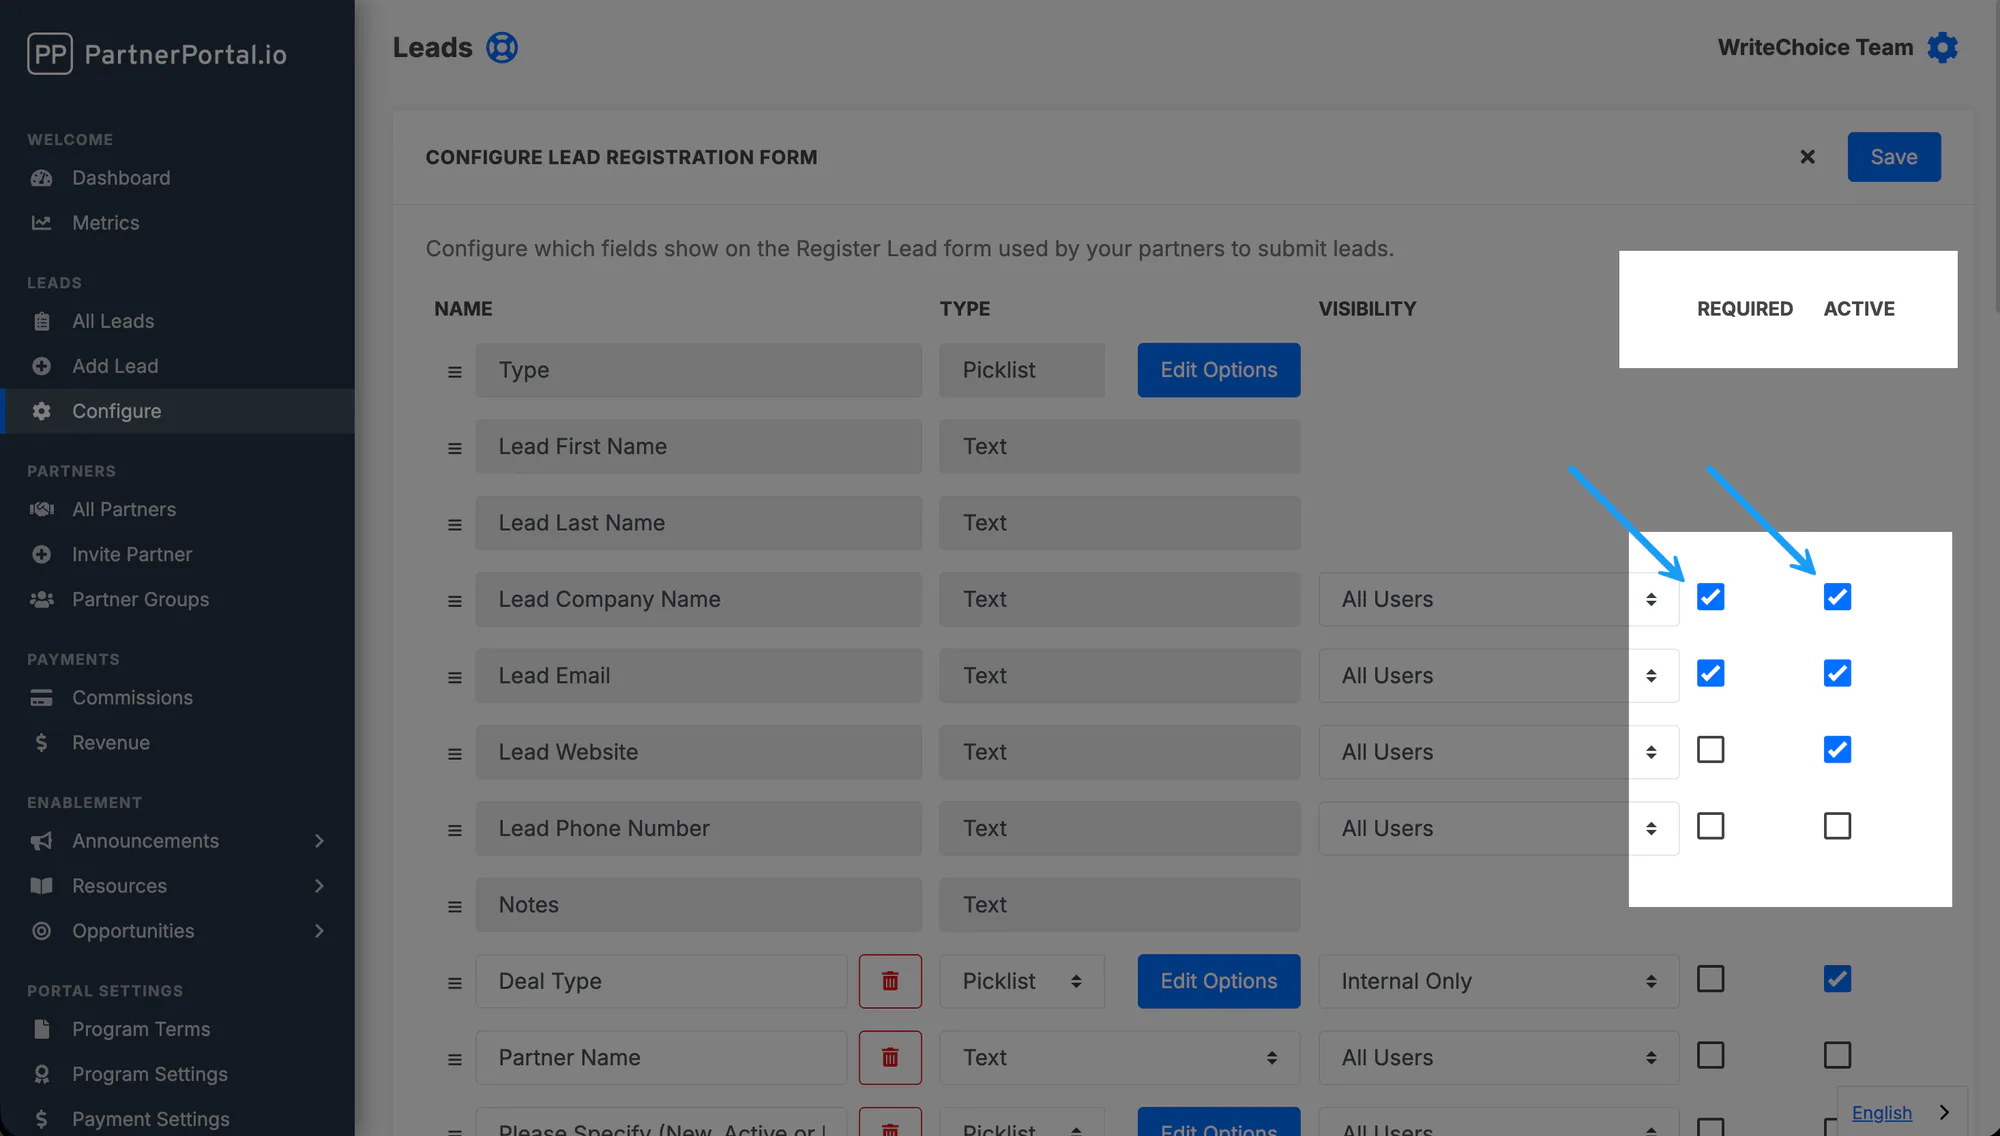Open Internal Only visibility dropdown for Deal Type
The image size is (2000, 1136).
click(1498, 981)
